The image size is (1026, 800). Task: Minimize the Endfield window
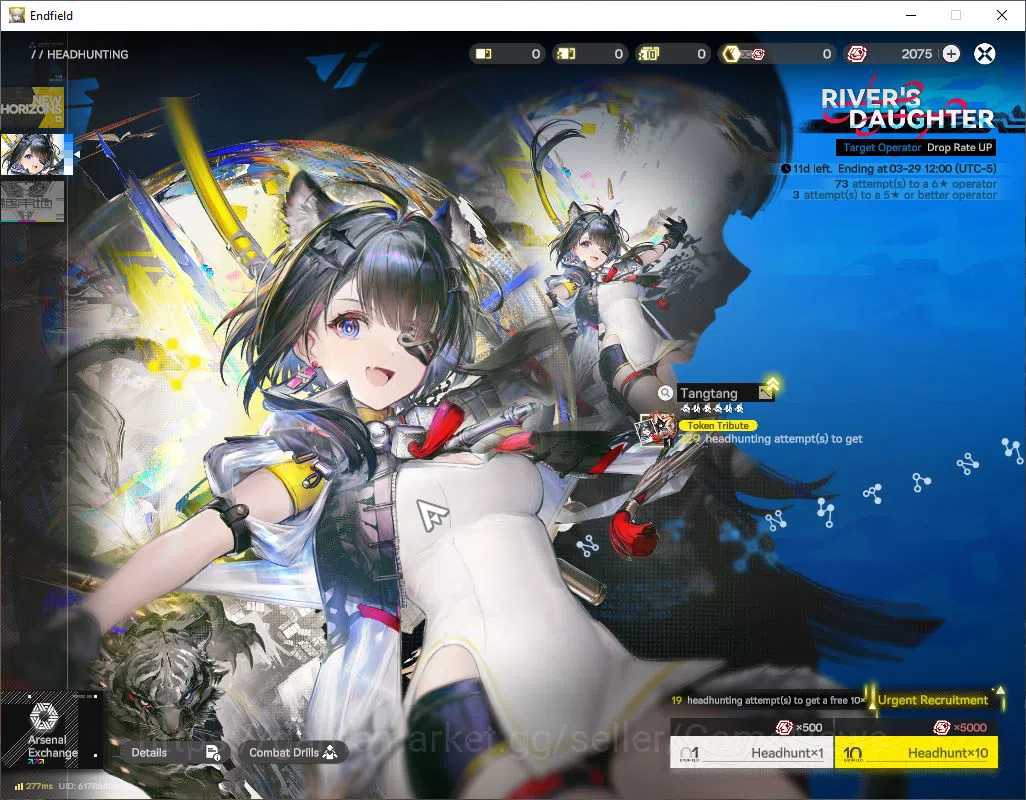911,15
